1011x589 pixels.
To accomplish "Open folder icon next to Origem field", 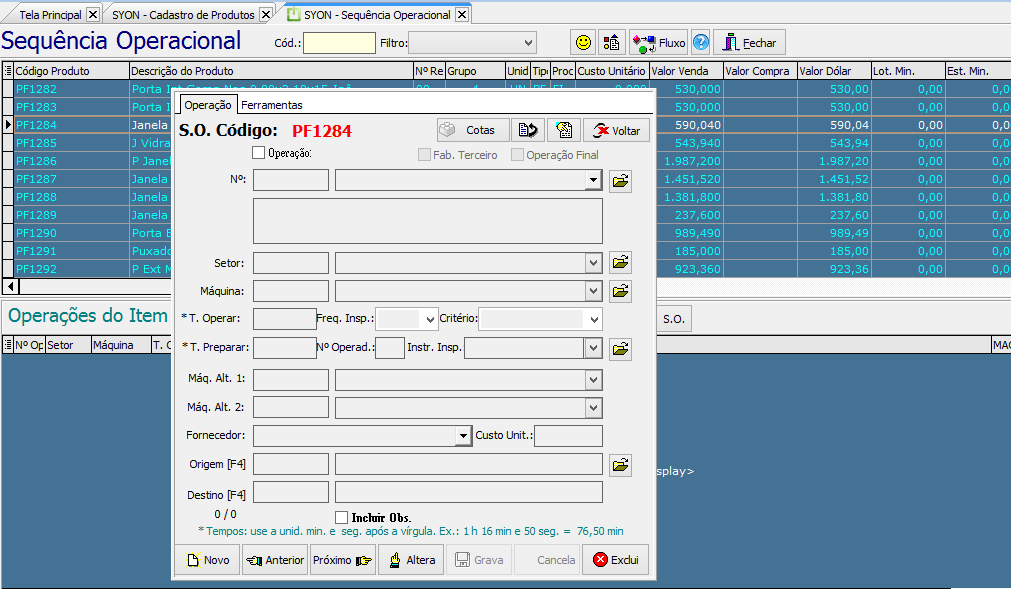I will point(620,465).
